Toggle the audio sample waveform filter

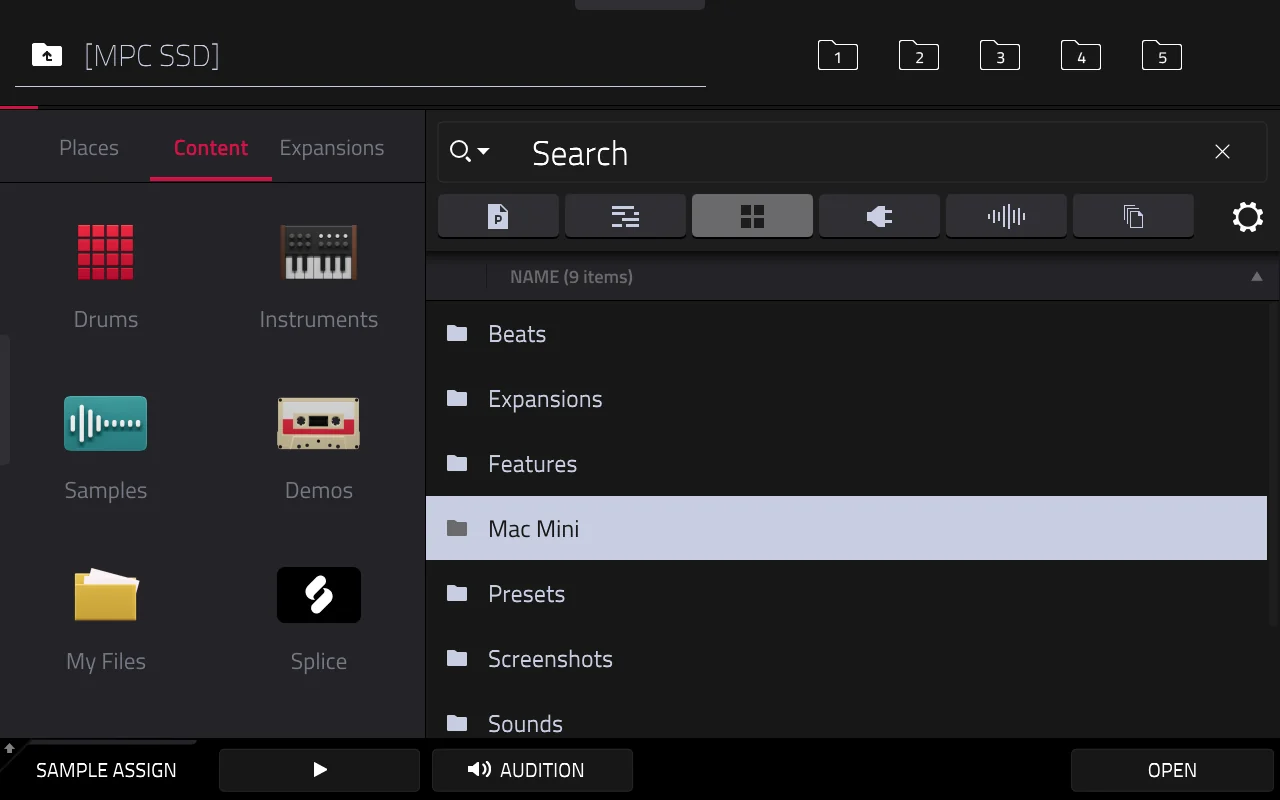[1006, 216]
